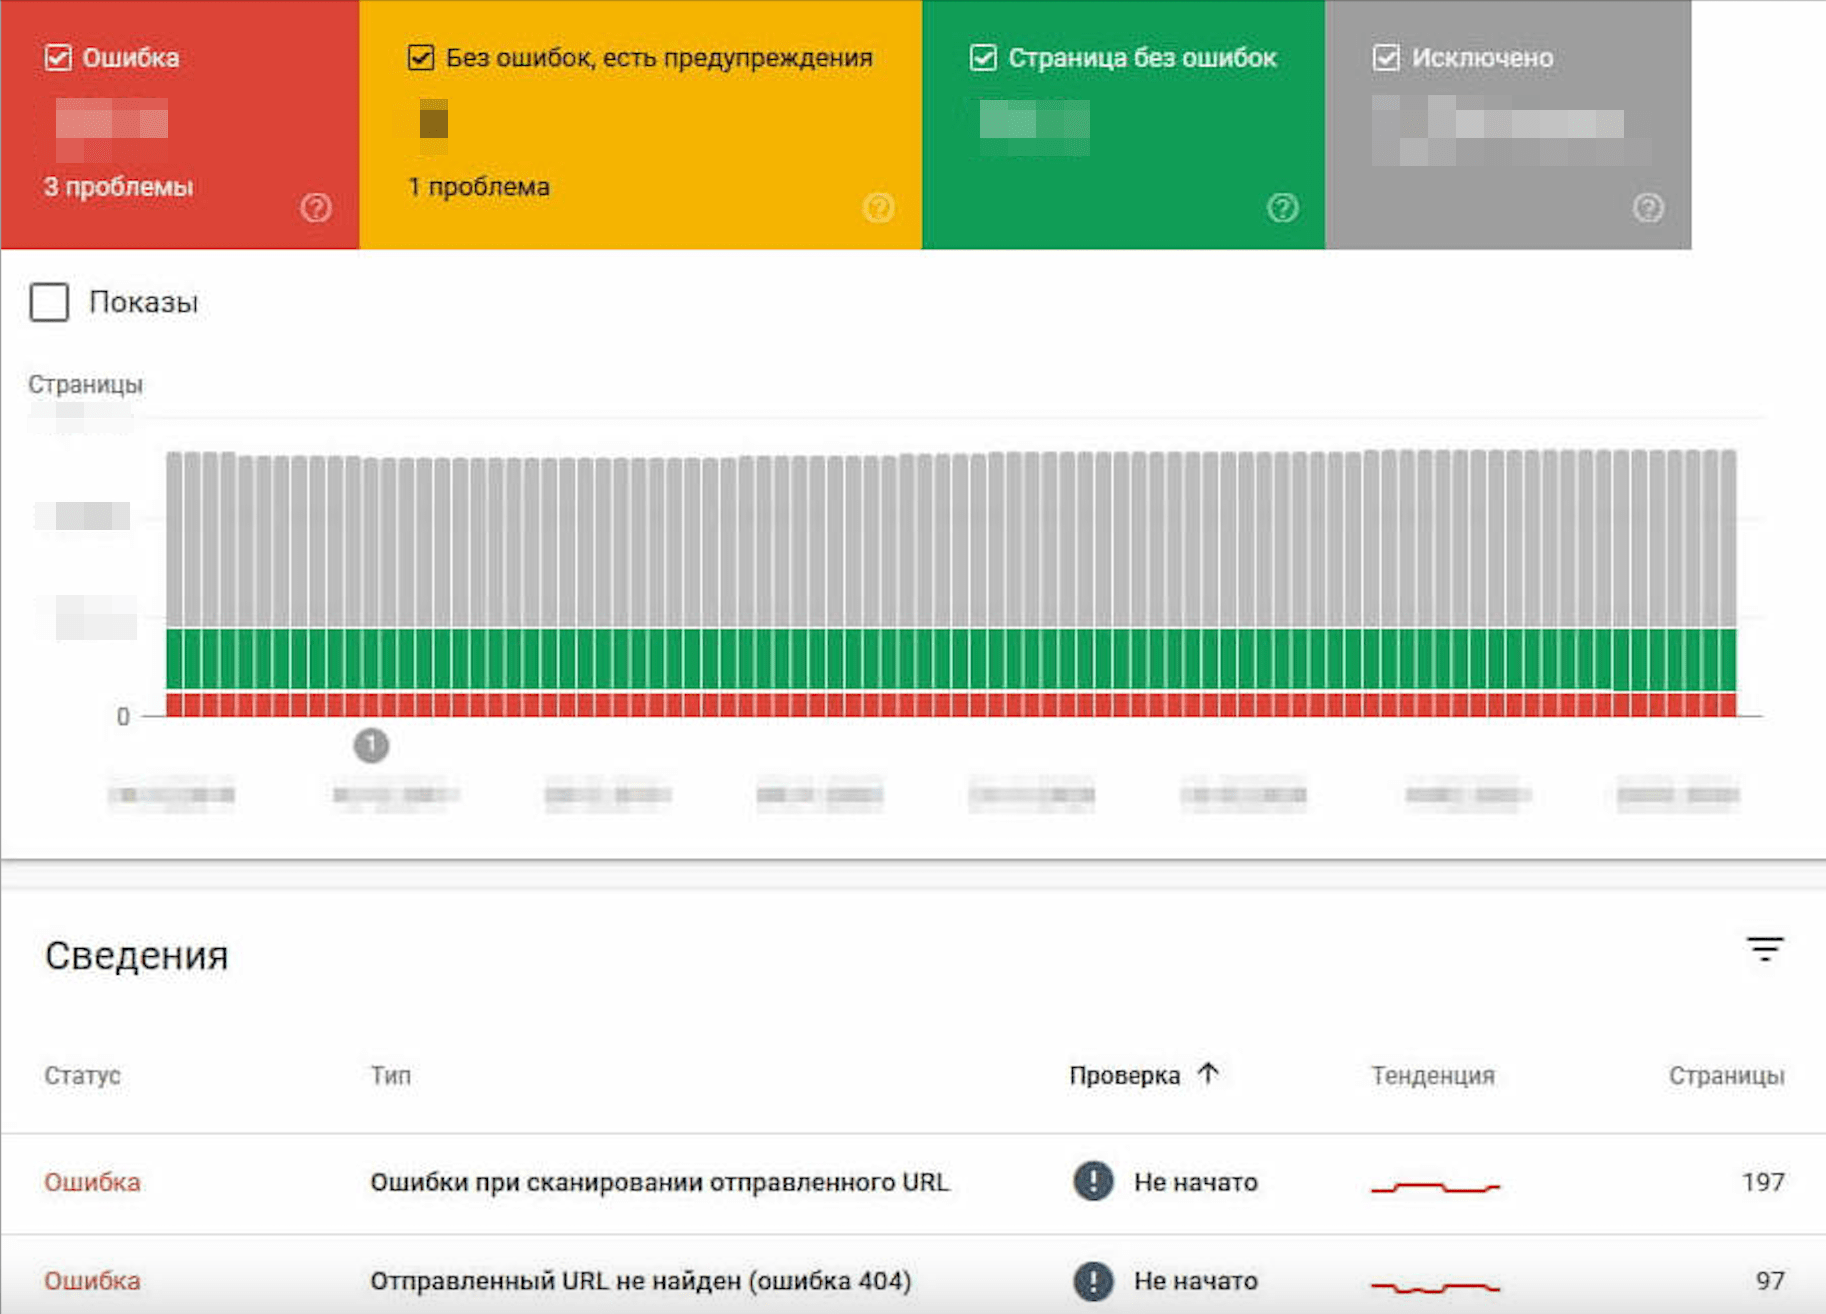Uncheck the Ошибка checkbox

click(x=58, y=58)
